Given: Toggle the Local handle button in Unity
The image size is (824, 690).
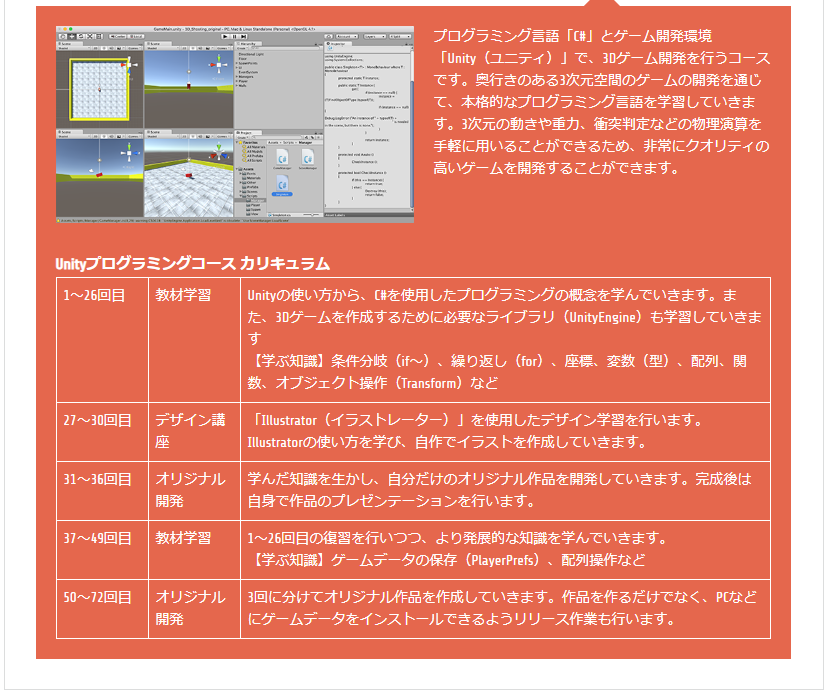Looking at the screenshot, I should pyautogui.click(x=136, y=36).
